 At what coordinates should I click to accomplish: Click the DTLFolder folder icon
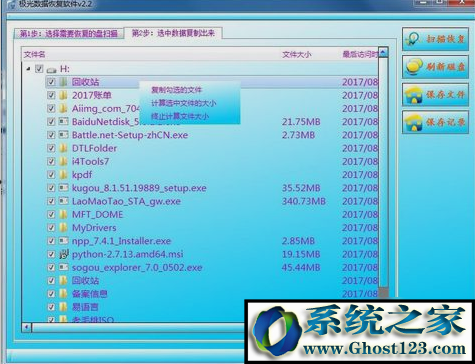[x=63, y=148]
